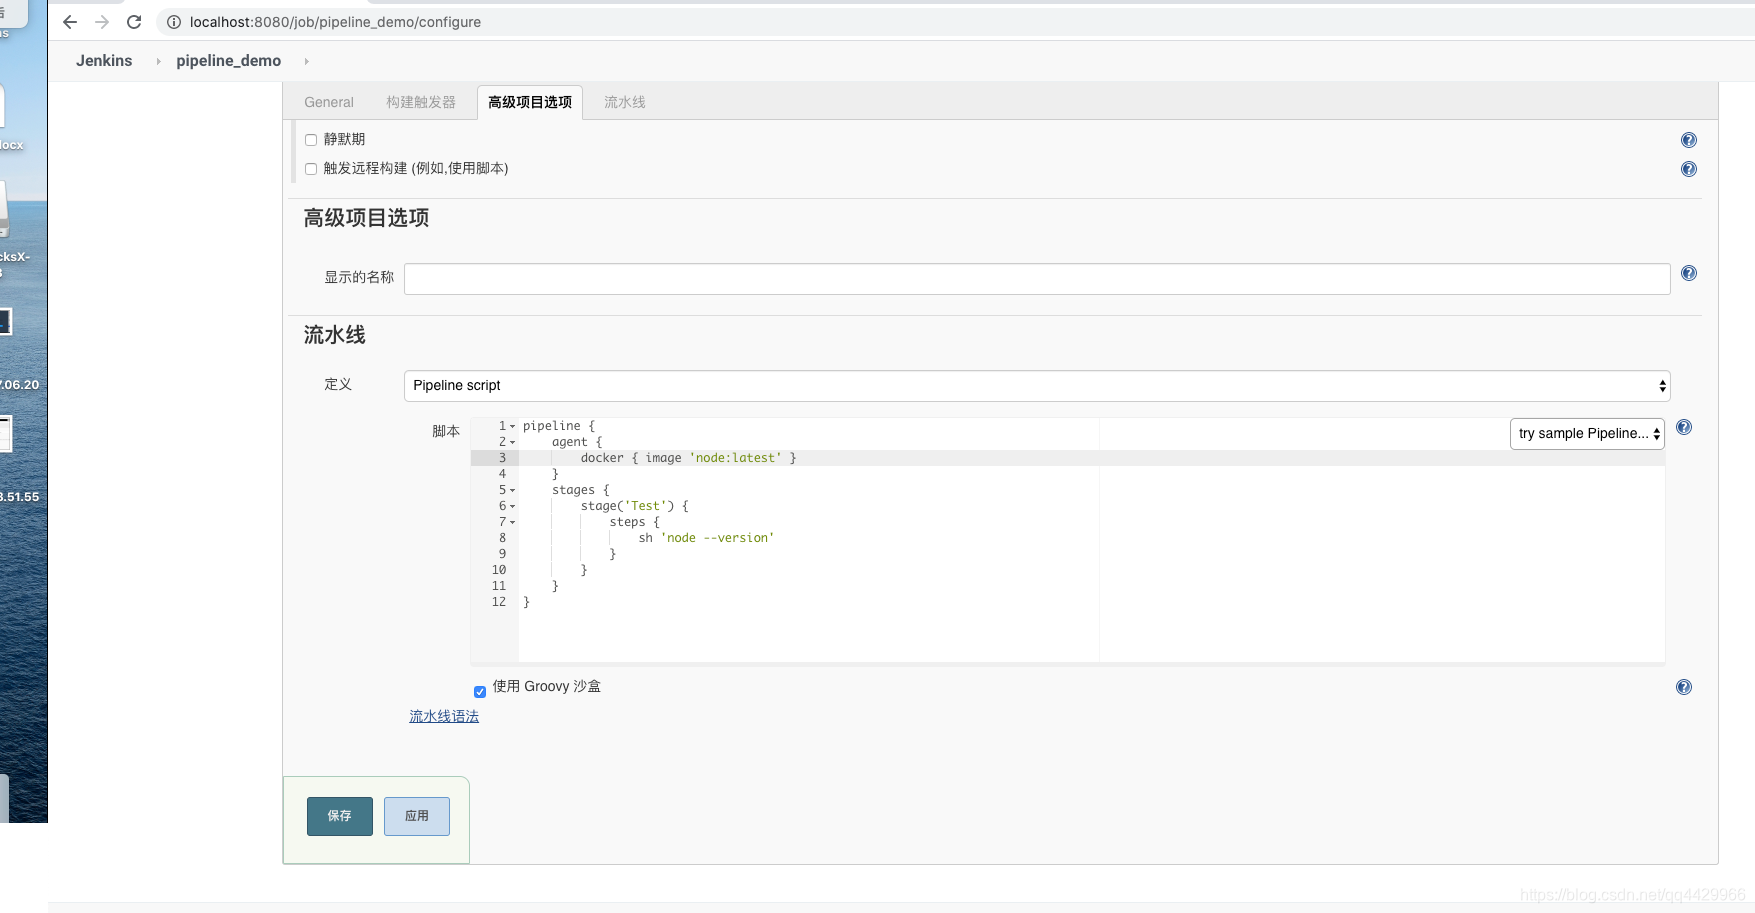The width and height of the screenshot is (1755, 913).
Task: Open help for 使用 Groovy 沙盒
Action: tap(1684, 687)
